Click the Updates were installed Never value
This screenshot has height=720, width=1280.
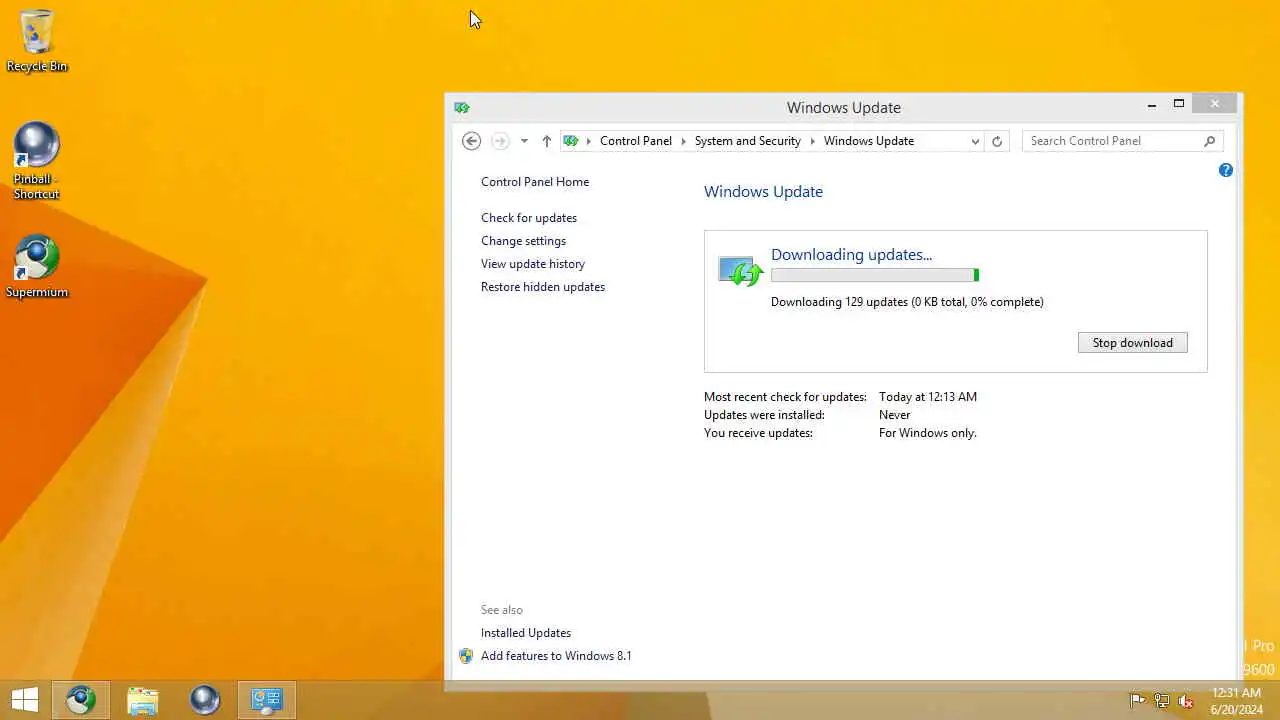click(x=895, y=415)
